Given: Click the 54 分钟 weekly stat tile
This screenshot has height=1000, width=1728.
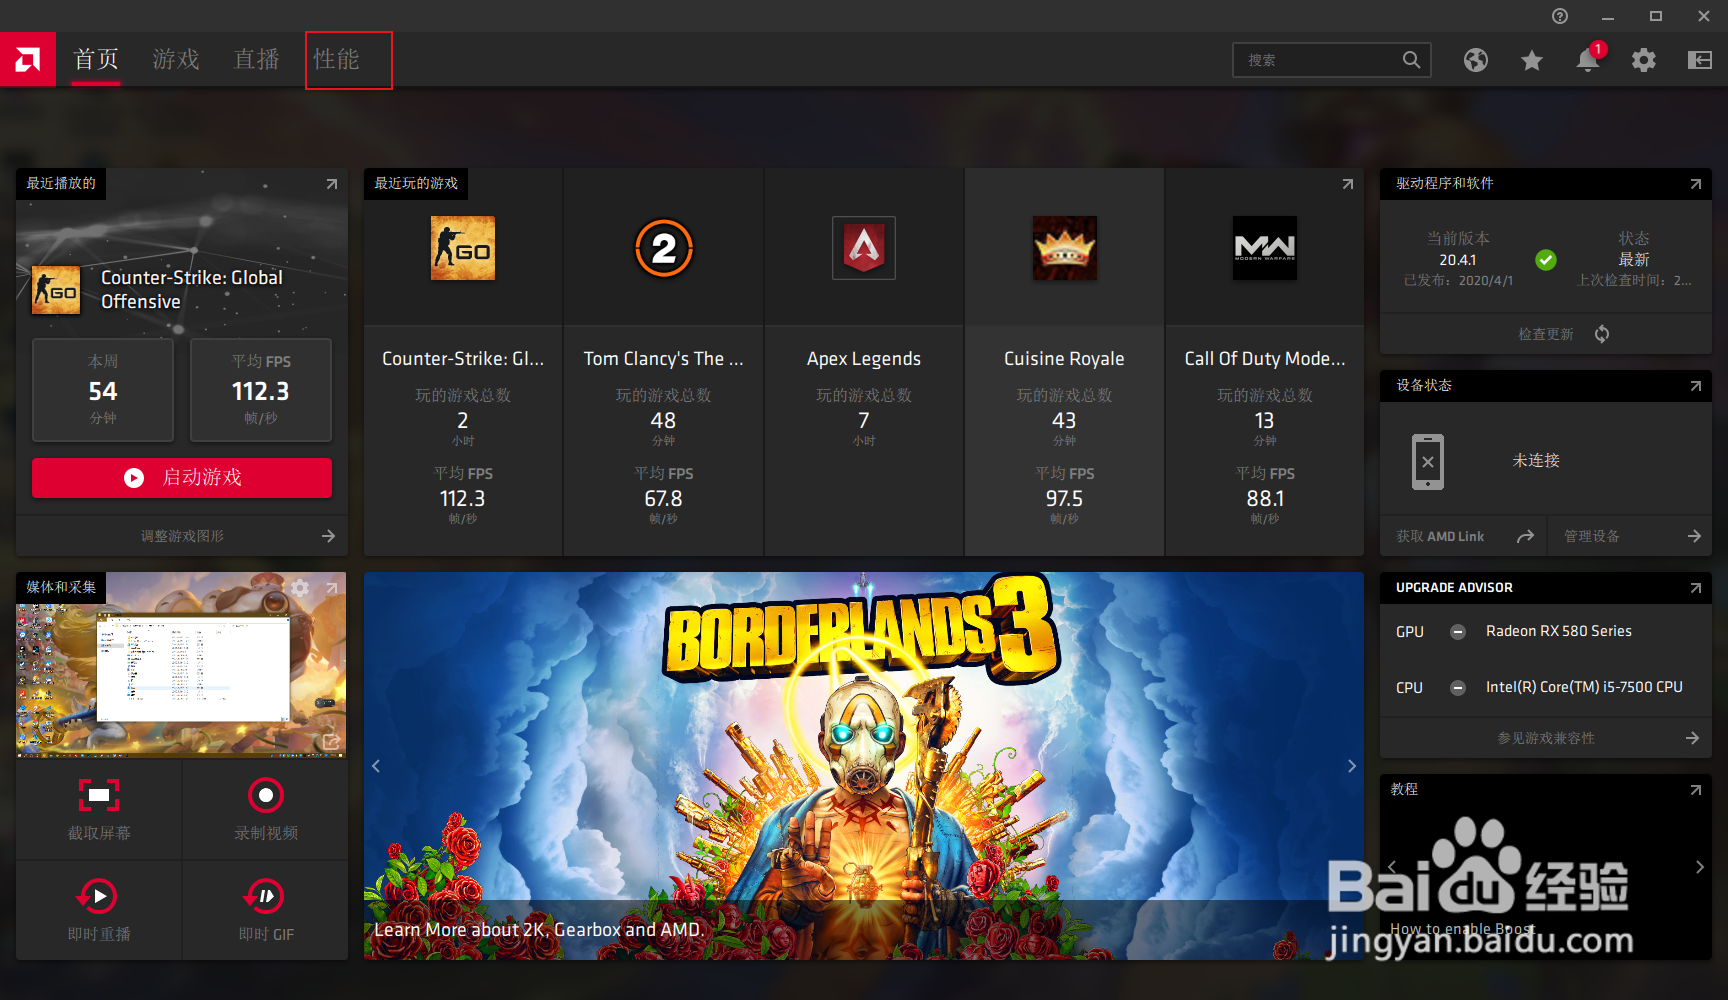Looking at the screenshot, I should 103,390.
